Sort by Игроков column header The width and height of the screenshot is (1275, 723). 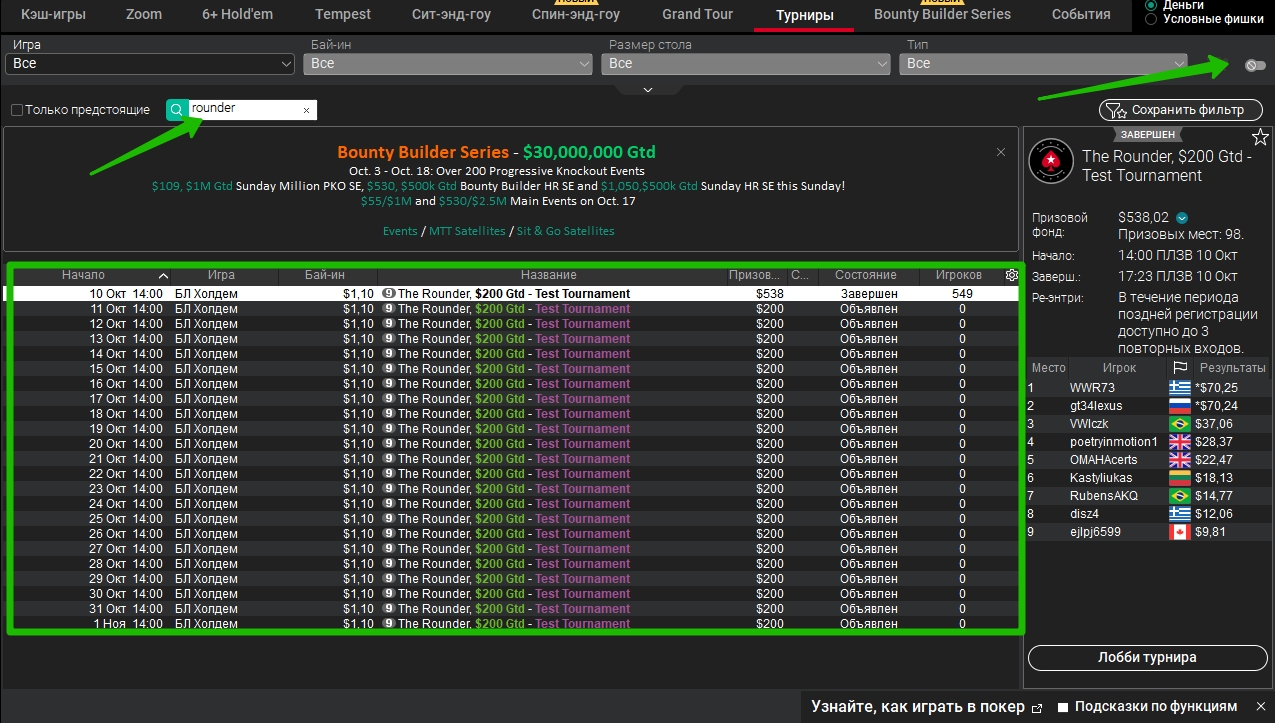point(958,275)
